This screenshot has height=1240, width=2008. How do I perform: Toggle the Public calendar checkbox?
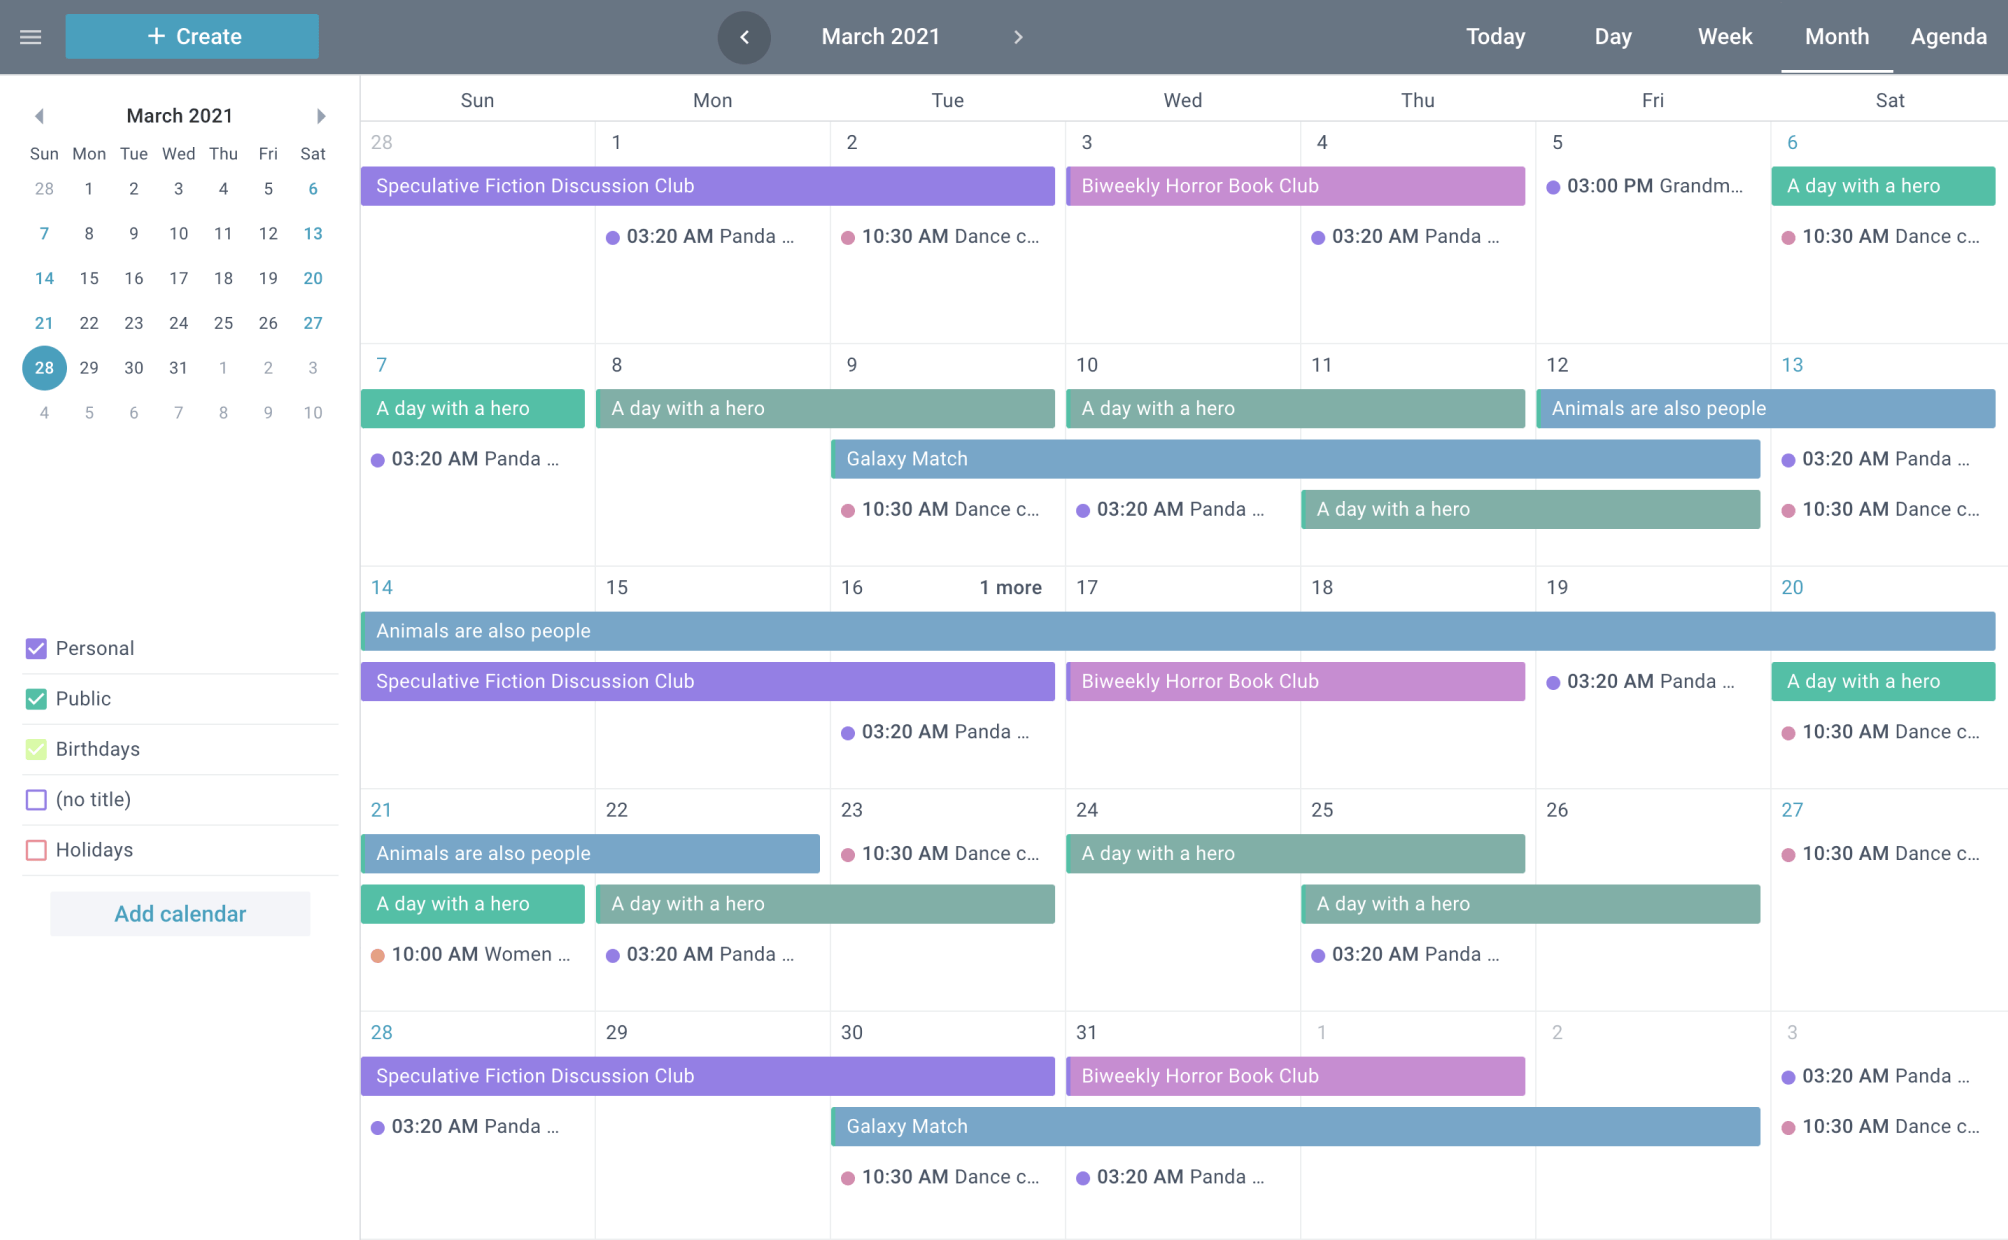pyautogui.click(x=36, y=699)
